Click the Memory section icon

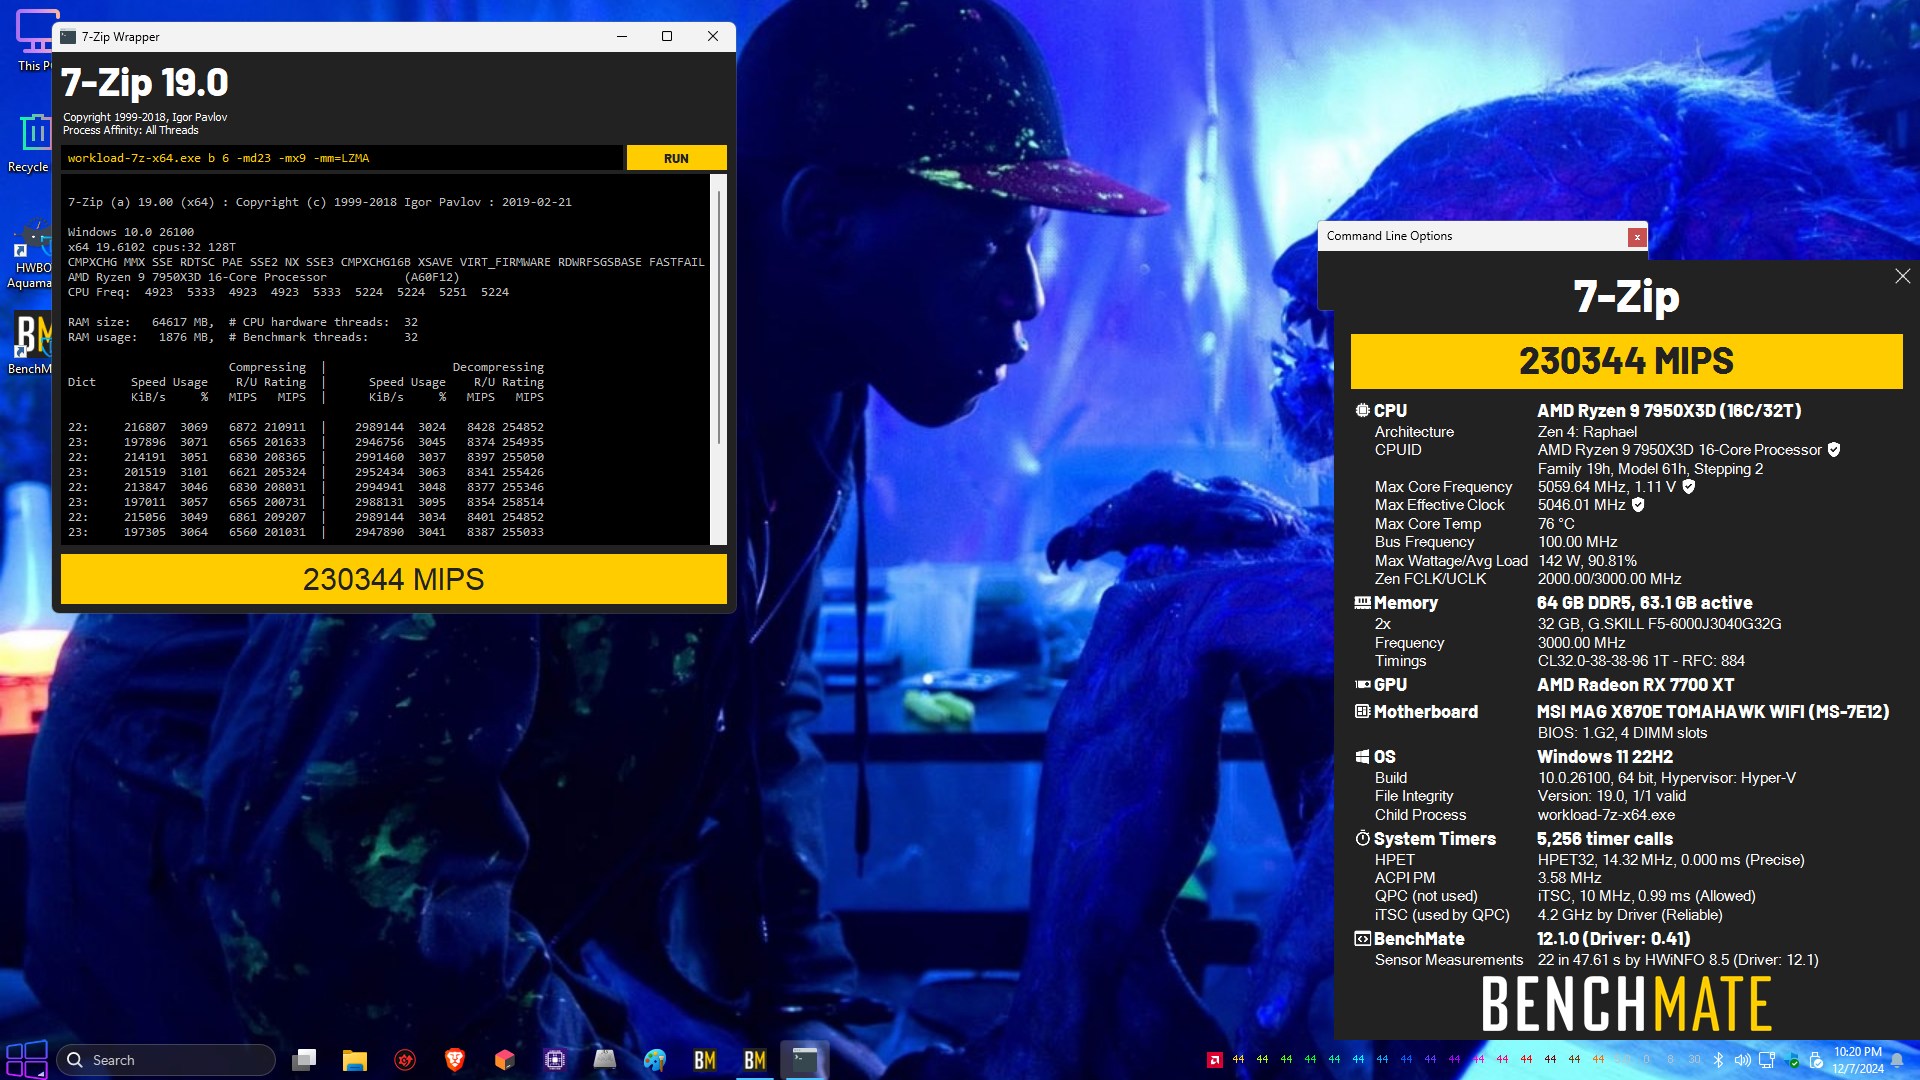(x=1362, y=603)
